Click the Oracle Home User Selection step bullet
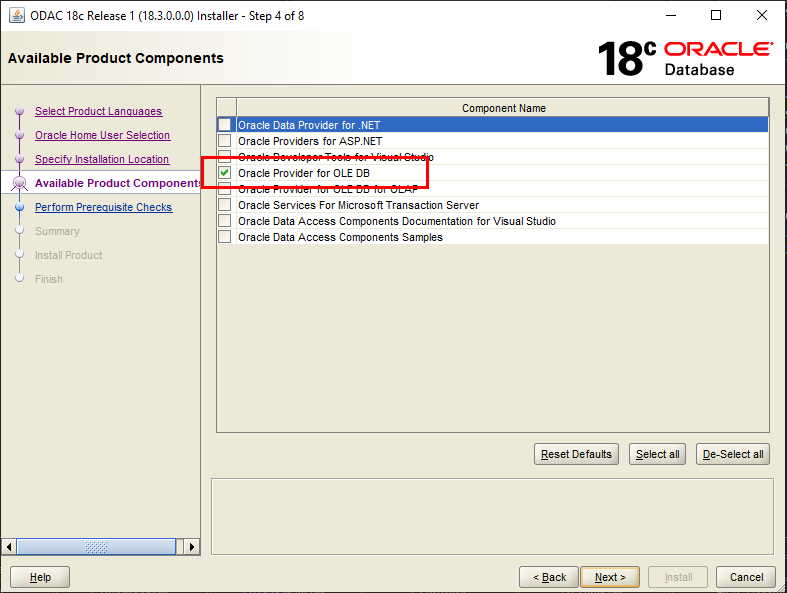This screenshot has height=593, width=787. tap(20, 135)
